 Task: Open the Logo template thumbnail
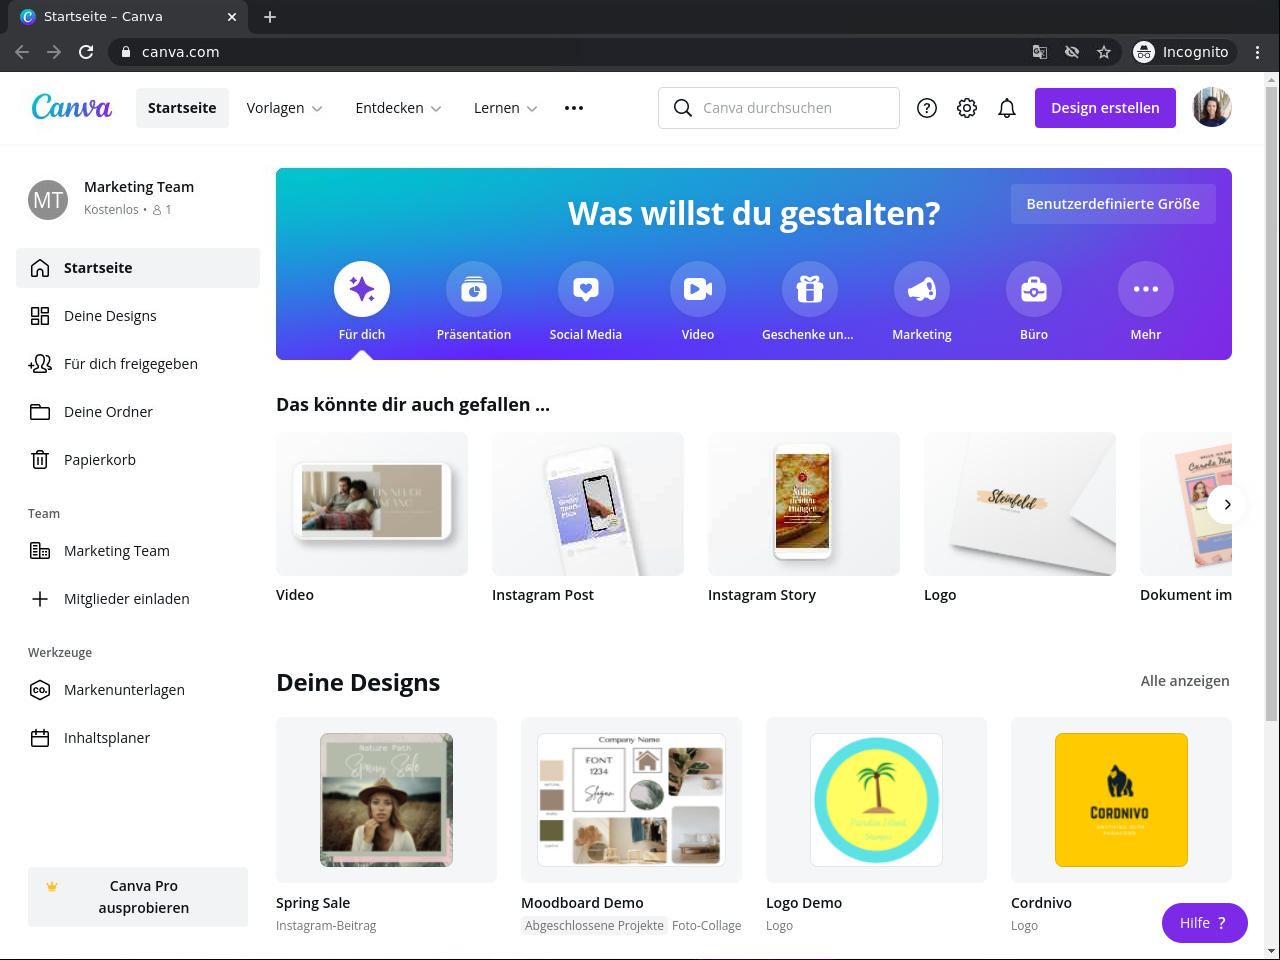coord(1020,504)
